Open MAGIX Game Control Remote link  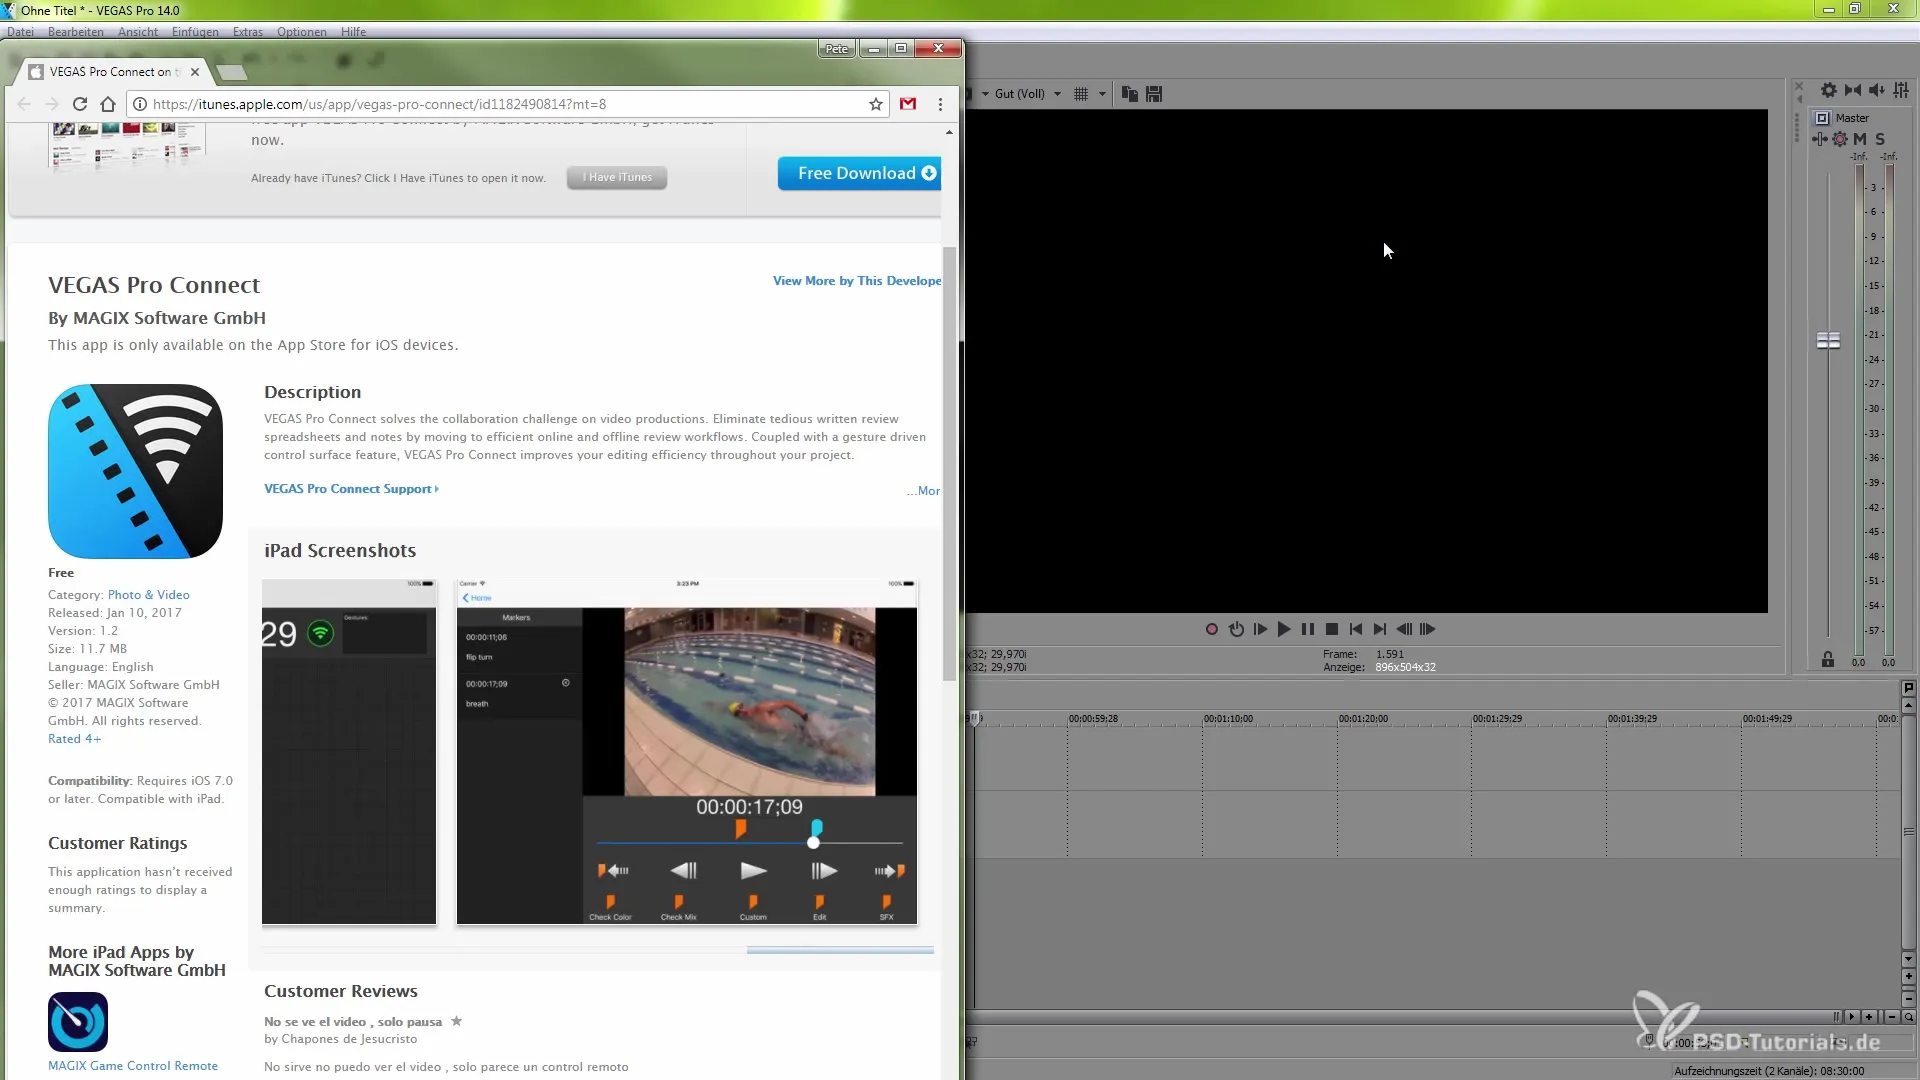[133, 1066]
